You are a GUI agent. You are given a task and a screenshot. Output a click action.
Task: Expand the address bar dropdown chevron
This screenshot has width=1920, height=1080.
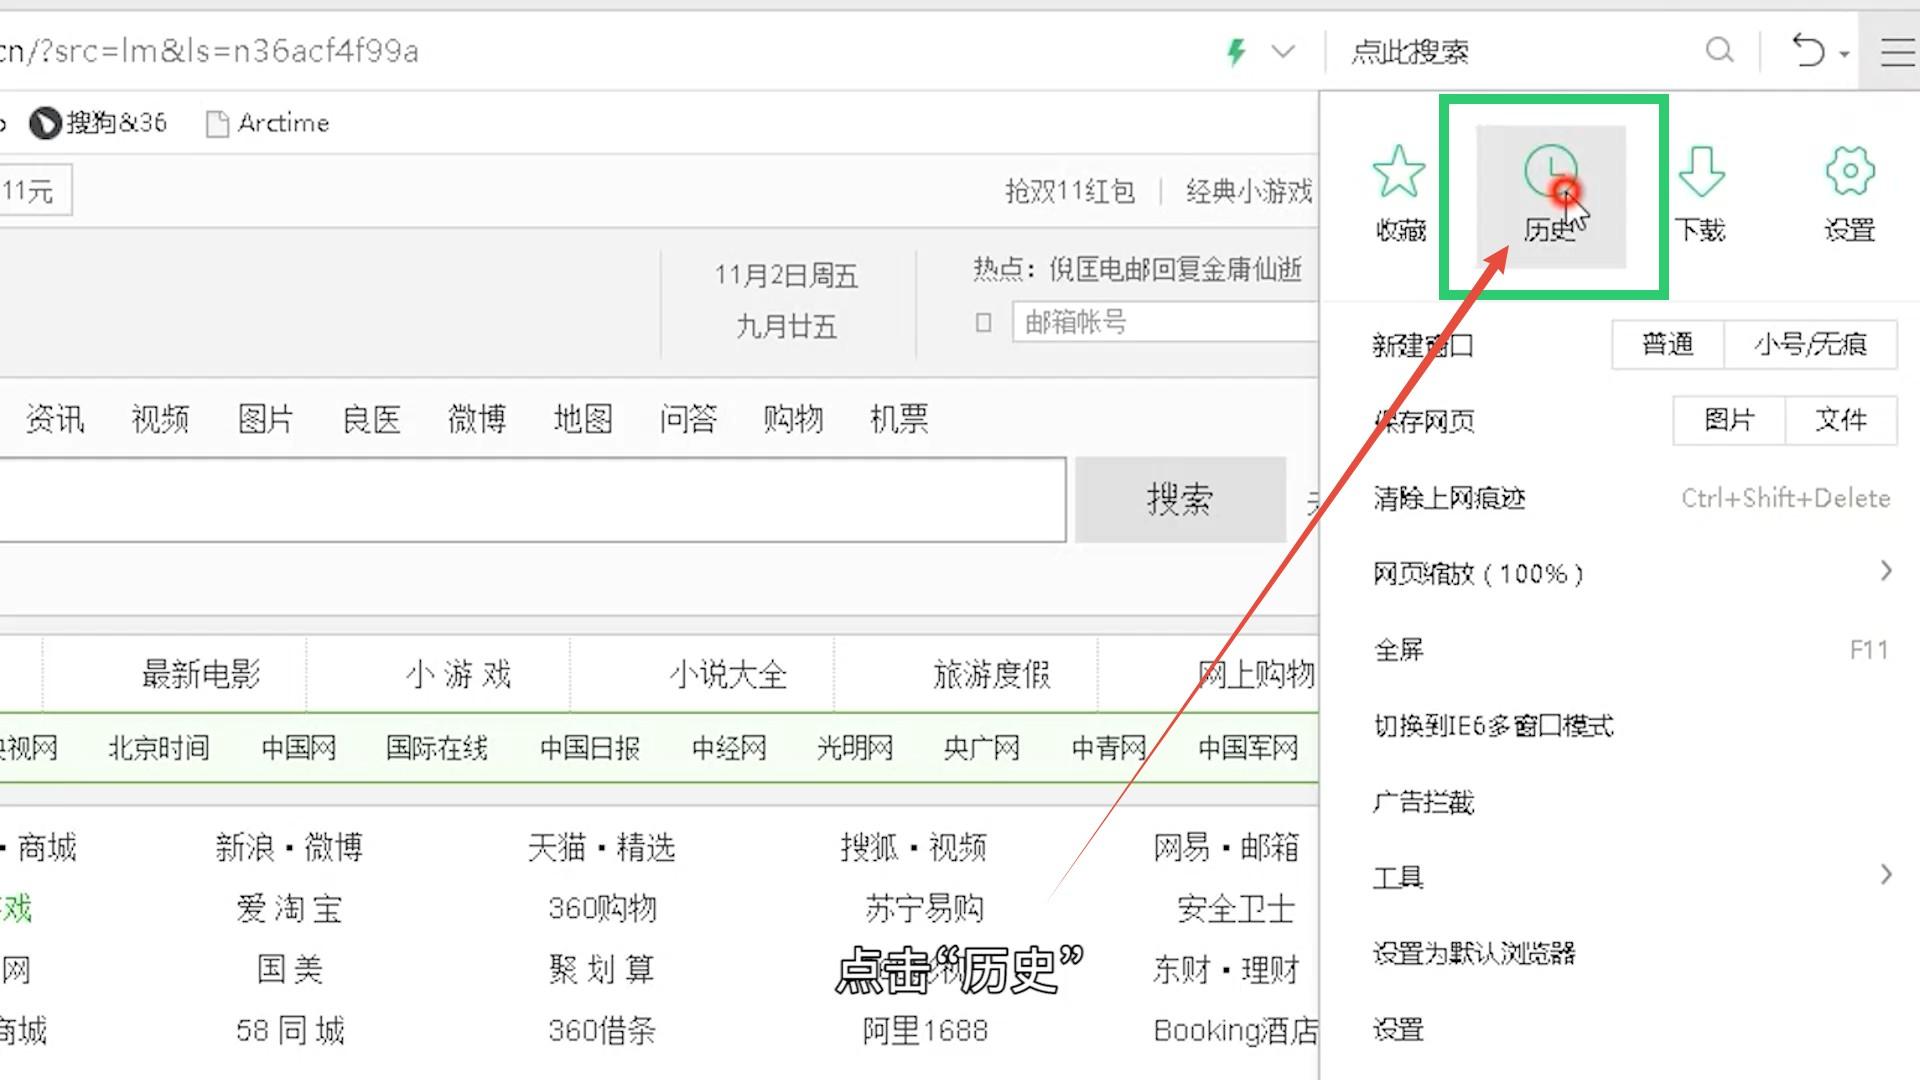[x=1283, y=51]
